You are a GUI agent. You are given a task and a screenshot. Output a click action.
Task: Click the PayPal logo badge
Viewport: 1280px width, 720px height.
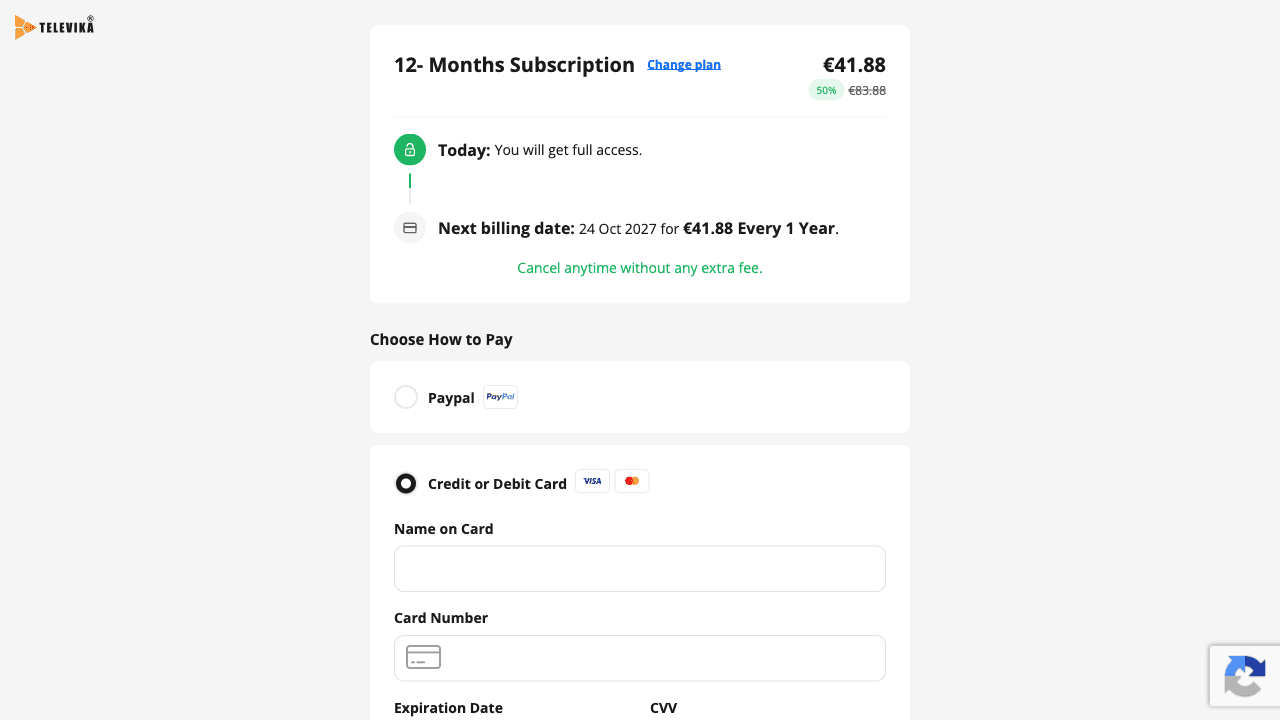(x=500, y=397)
